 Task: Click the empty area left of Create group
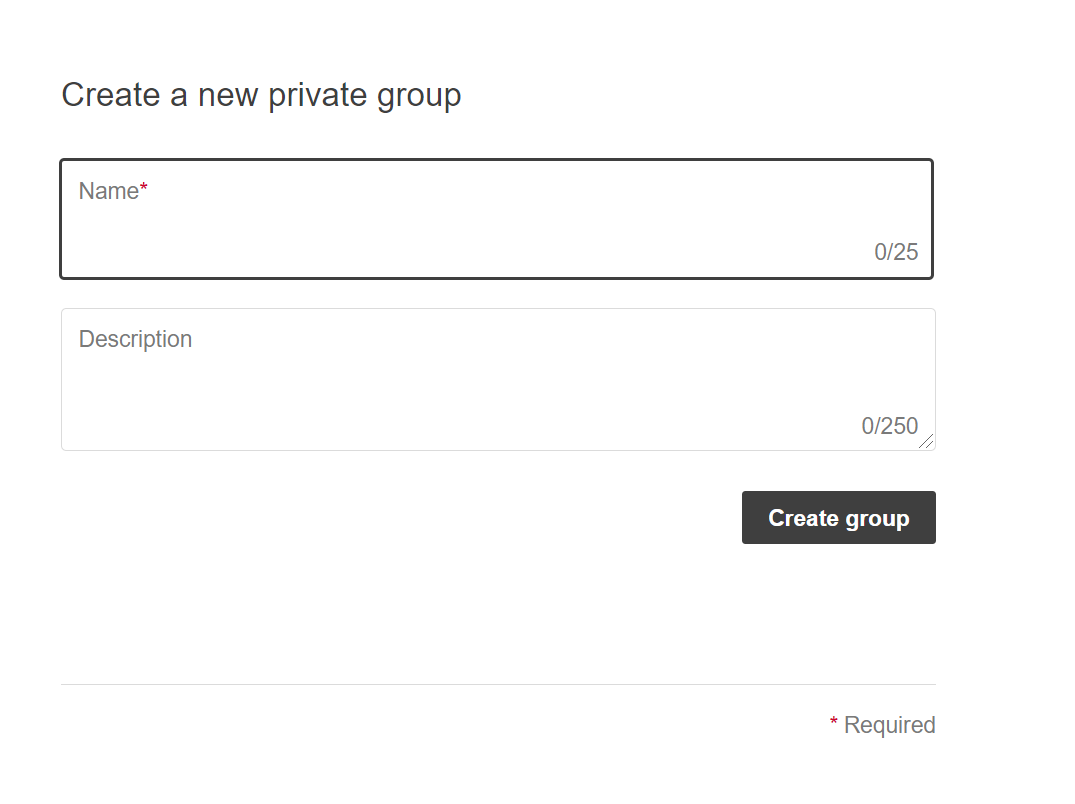(x=400, y=518)
